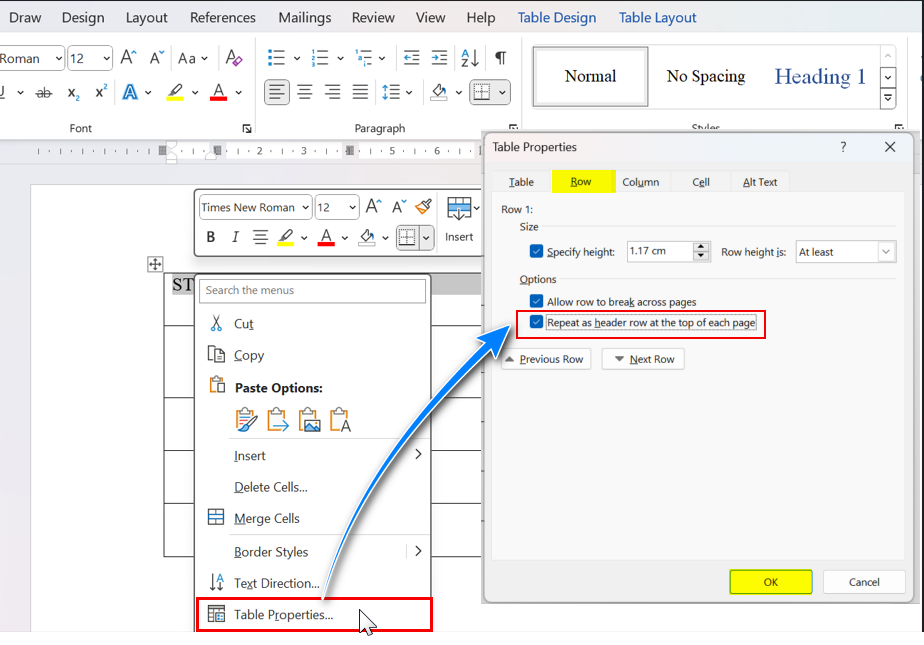Viewport: 924px width, 645px height.
Task: Click the Clear All Formatting icon
Action: (x=233, y=58)
